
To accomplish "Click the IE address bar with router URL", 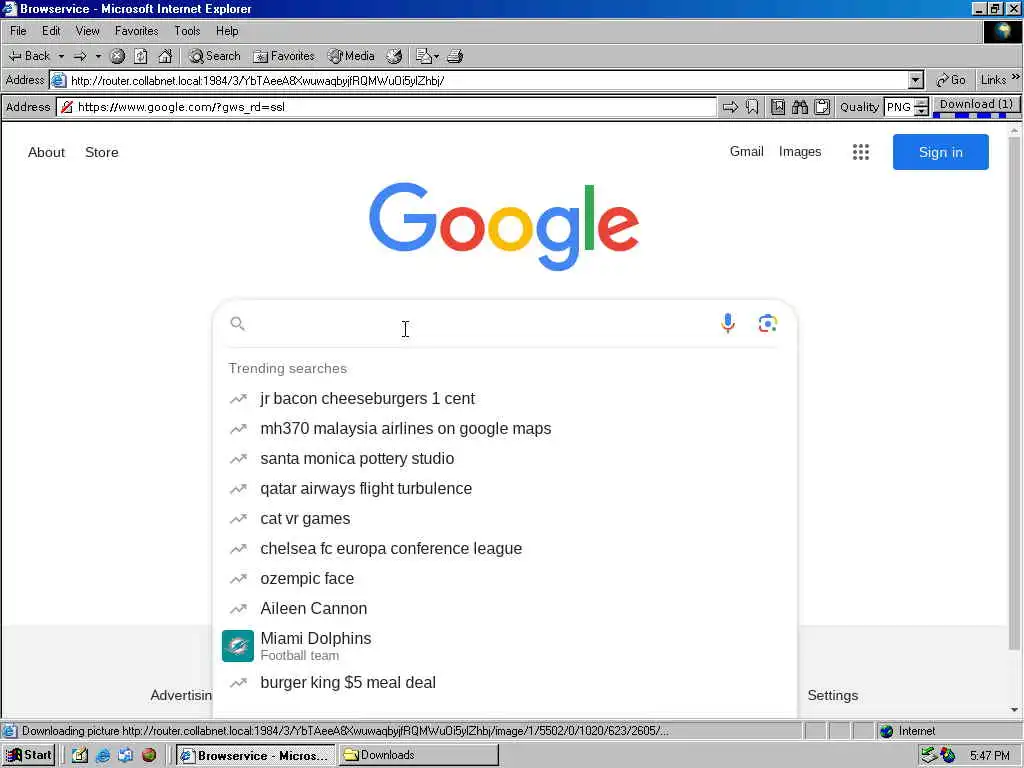I will [x=480, y=80].
